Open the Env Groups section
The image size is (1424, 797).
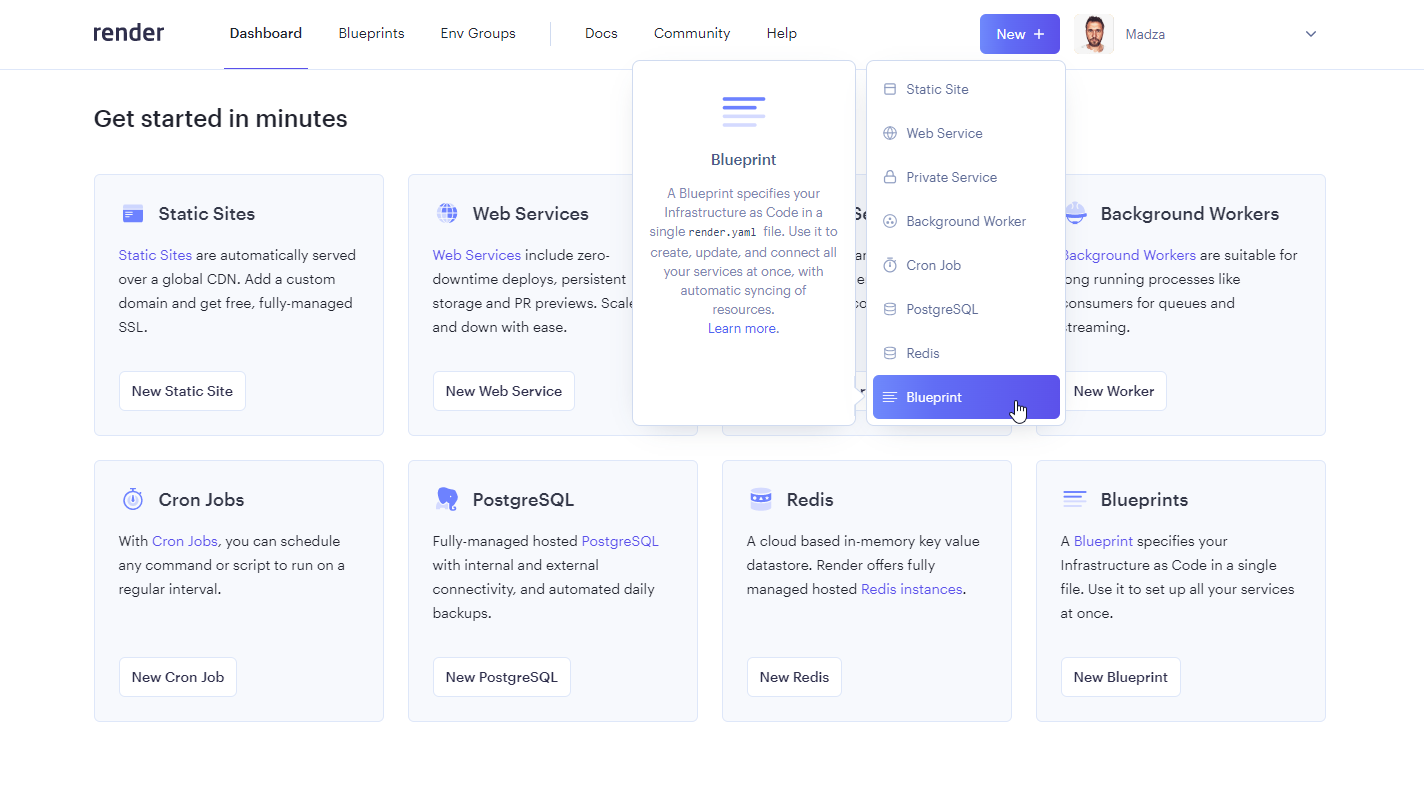[477, 33]
